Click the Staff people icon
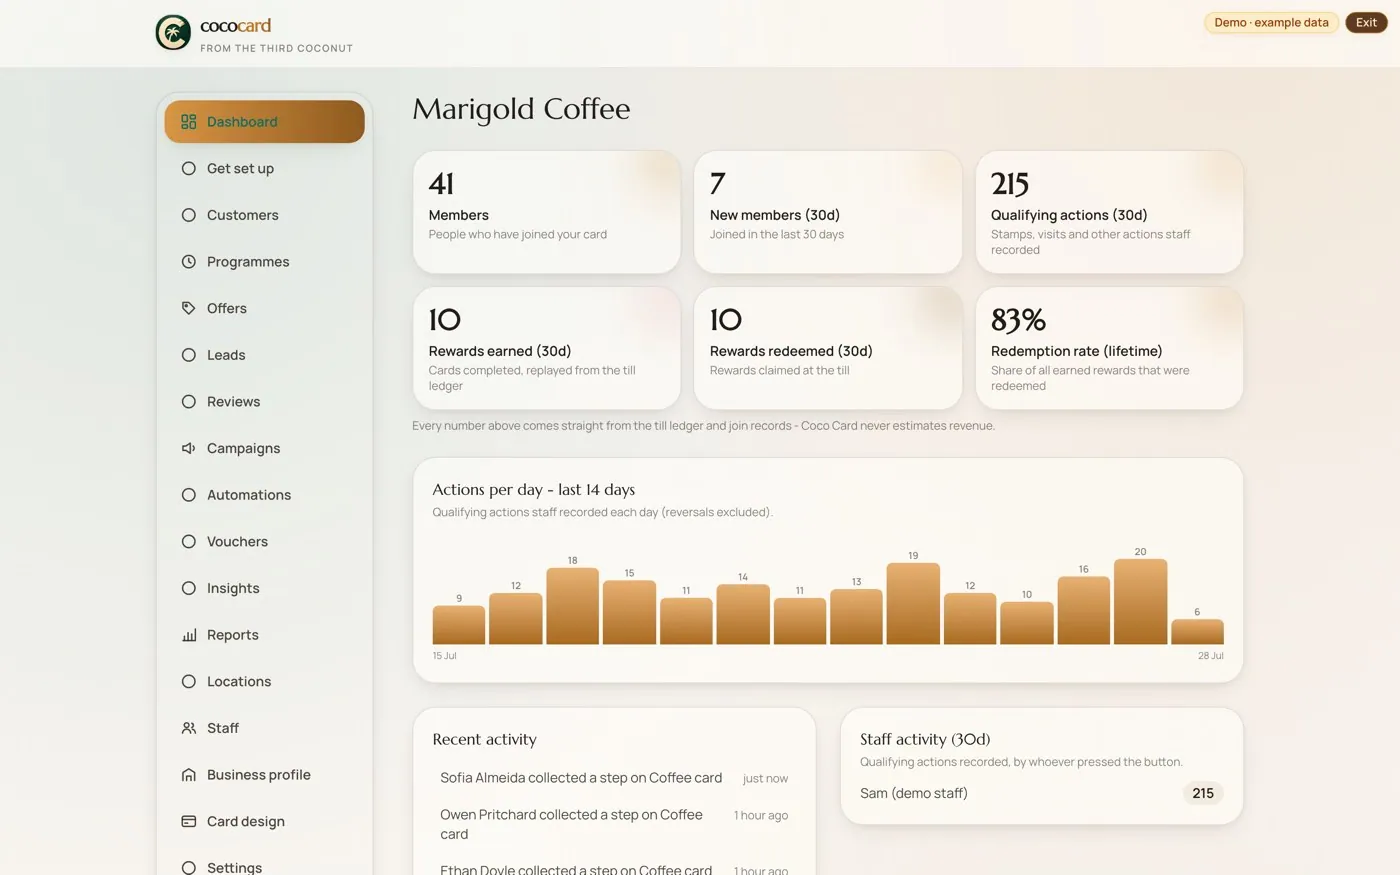 (x=188, y=728)
